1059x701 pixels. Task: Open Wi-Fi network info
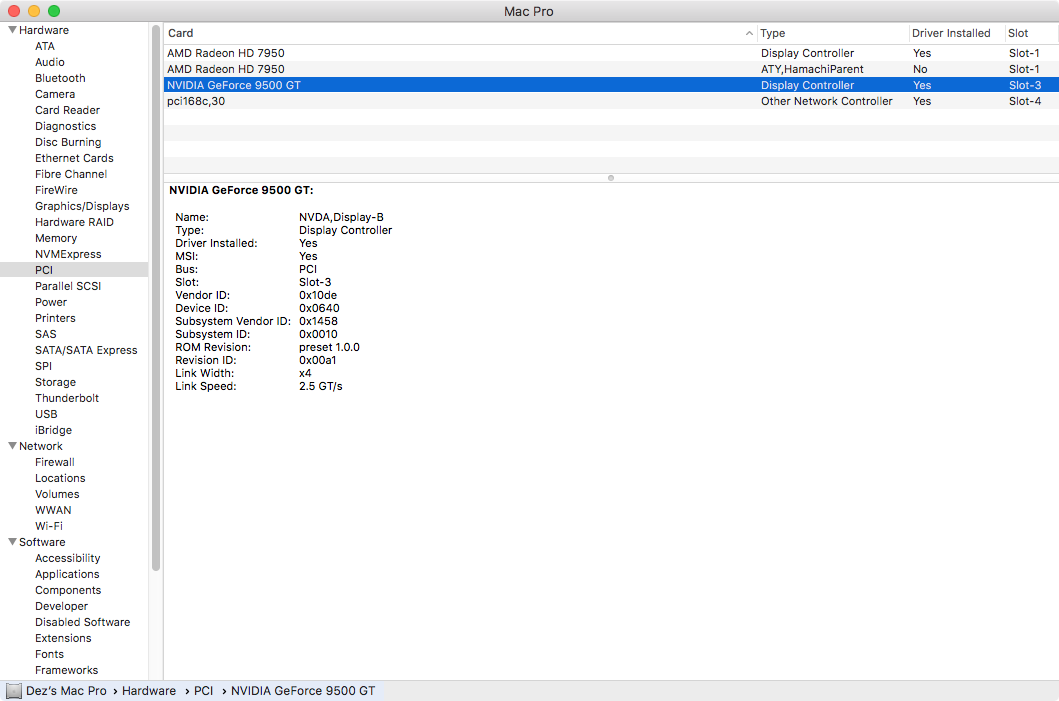tap(49, 526)
